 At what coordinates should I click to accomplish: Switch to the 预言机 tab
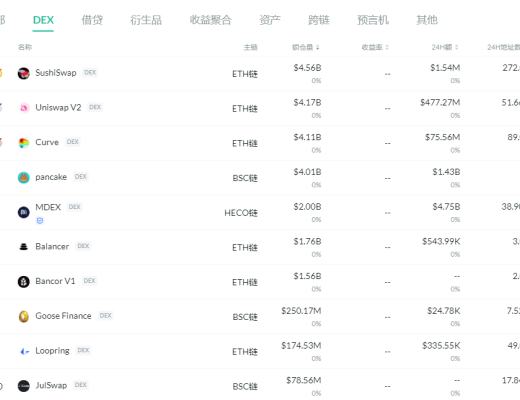click(373, 20)
